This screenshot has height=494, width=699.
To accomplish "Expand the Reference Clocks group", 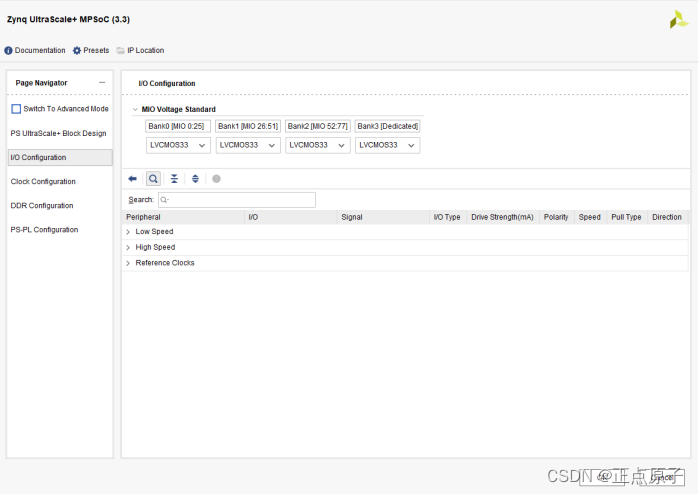I will click(x=128, y=263).
